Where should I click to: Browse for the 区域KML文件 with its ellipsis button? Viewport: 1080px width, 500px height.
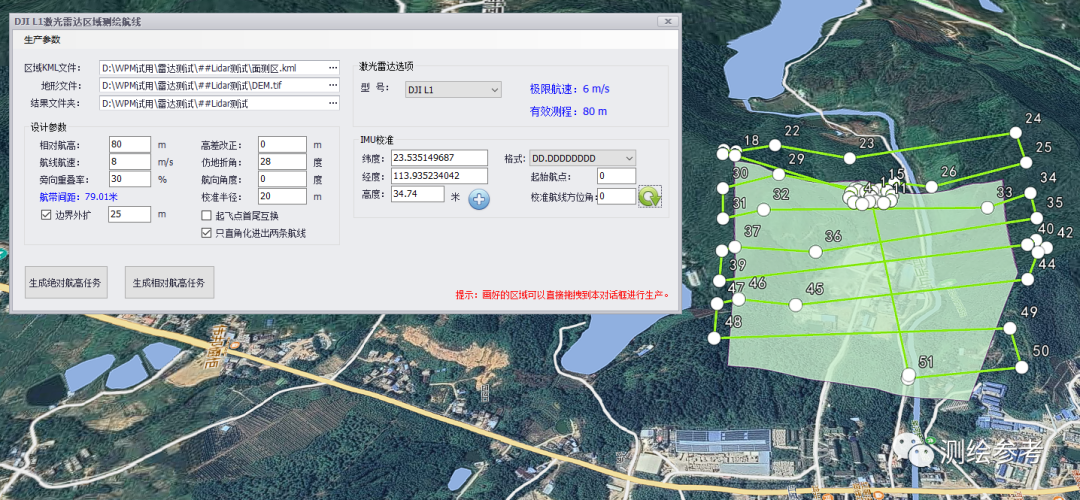pos(333,67)
